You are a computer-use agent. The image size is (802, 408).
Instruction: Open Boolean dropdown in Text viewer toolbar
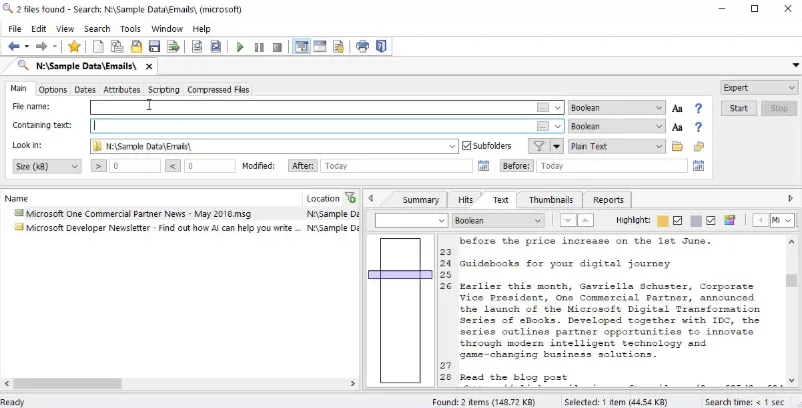coord(498,221)
